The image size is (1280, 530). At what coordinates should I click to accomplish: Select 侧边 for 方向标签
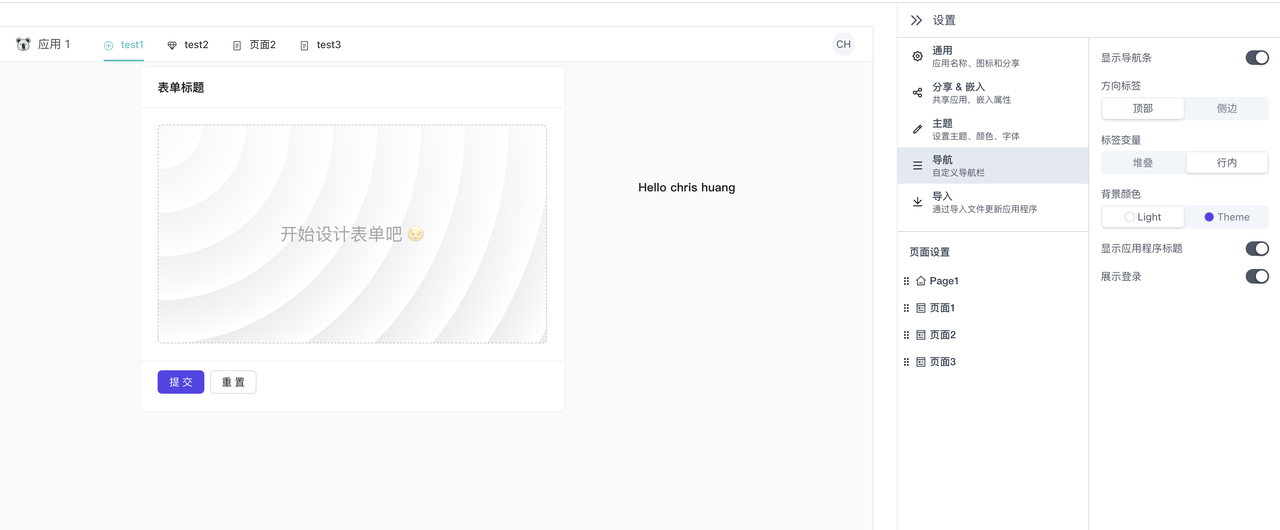1227,108
